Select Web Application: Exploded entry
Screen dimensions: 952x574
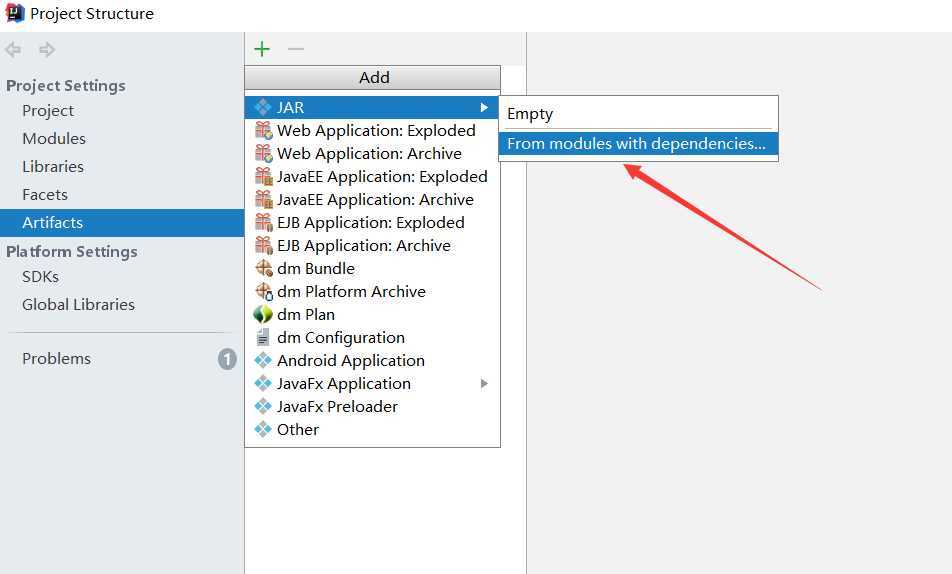coord(372,131)
